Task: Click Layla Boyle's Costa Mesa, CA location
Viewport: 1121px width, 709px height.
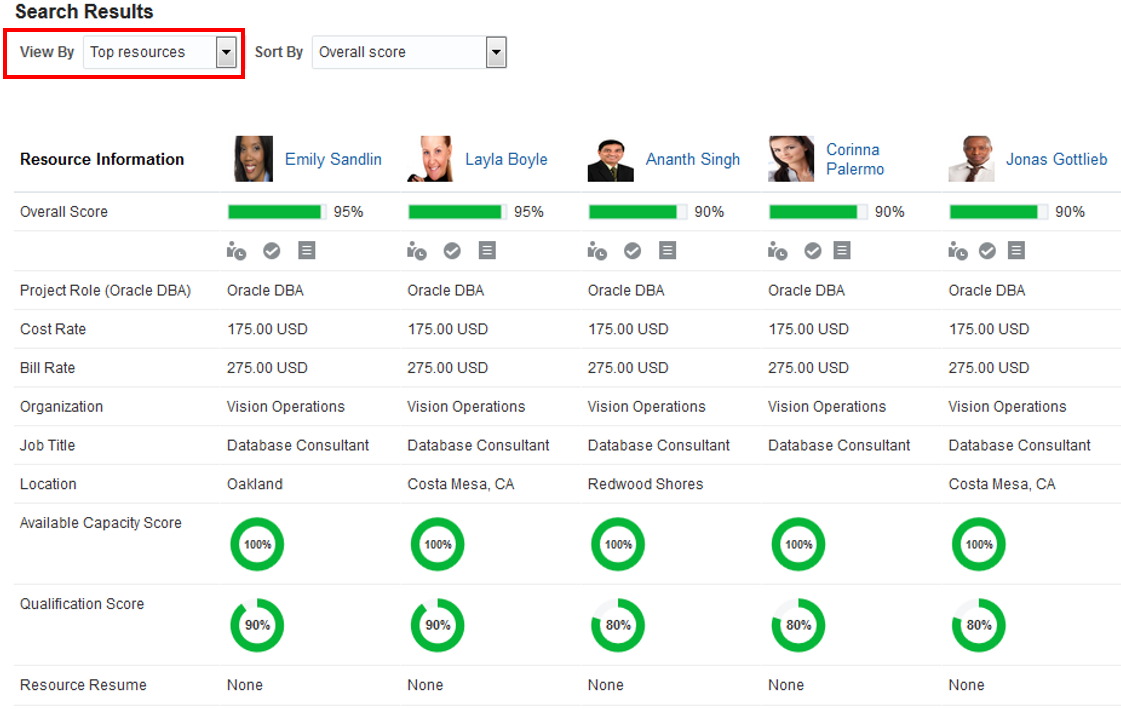Action: [460, 484]
